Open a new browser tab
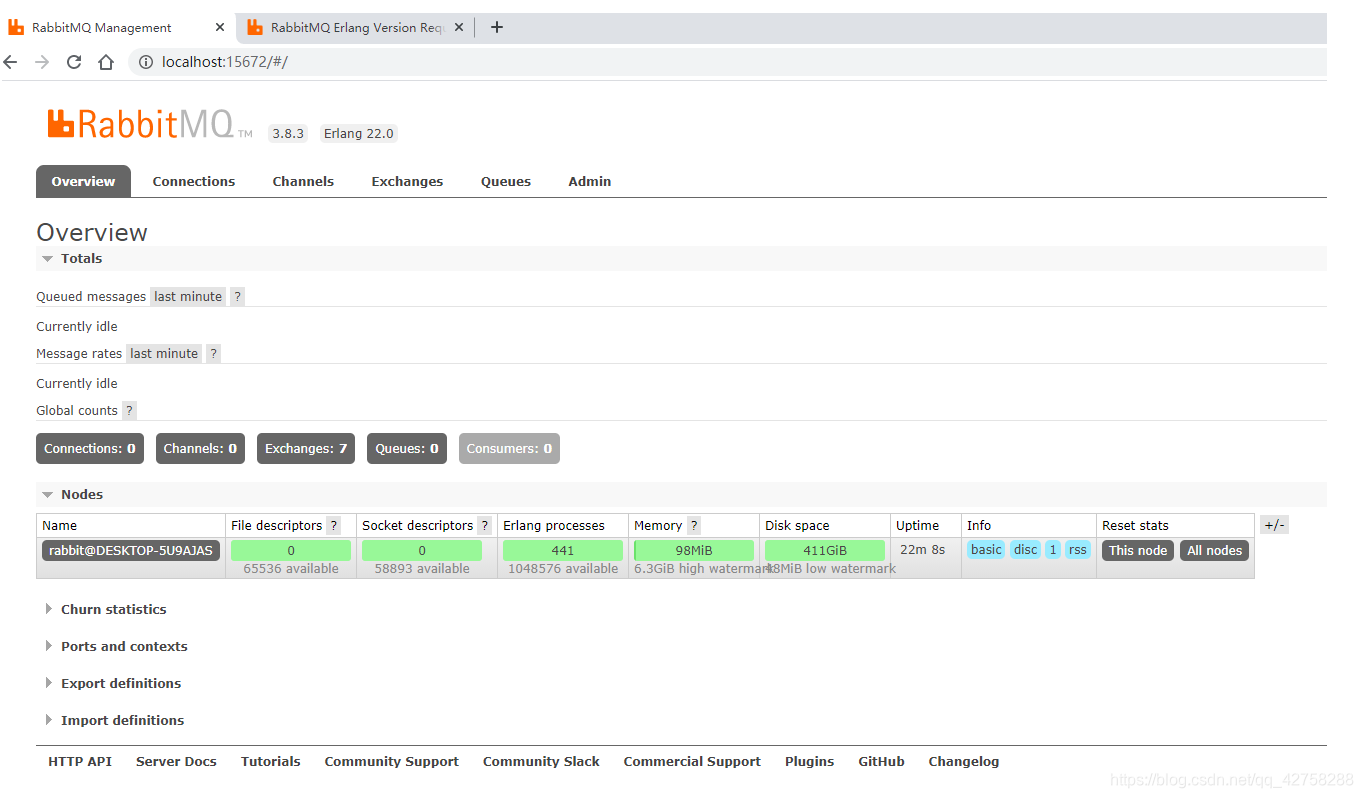 [x=497, y=27]
